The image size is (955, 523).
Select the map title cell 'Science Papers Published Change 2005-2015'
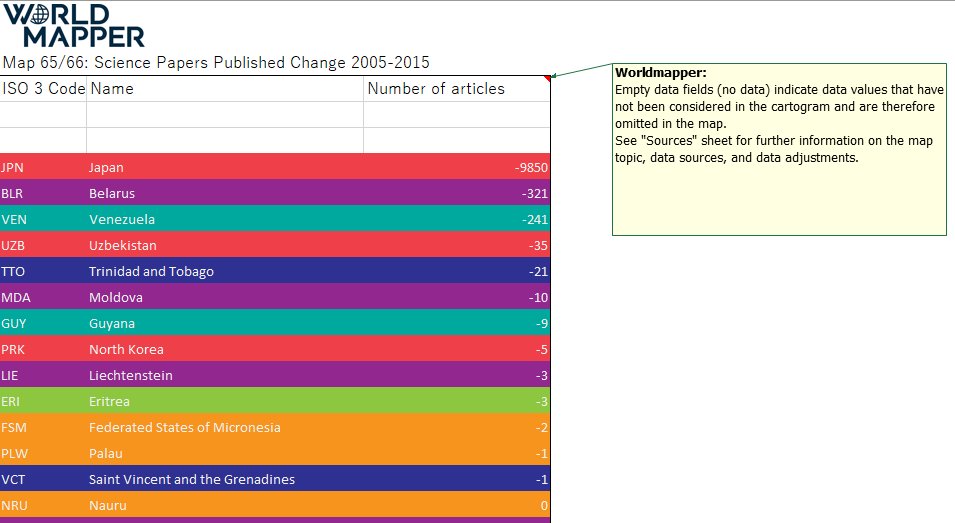point(216,63)
